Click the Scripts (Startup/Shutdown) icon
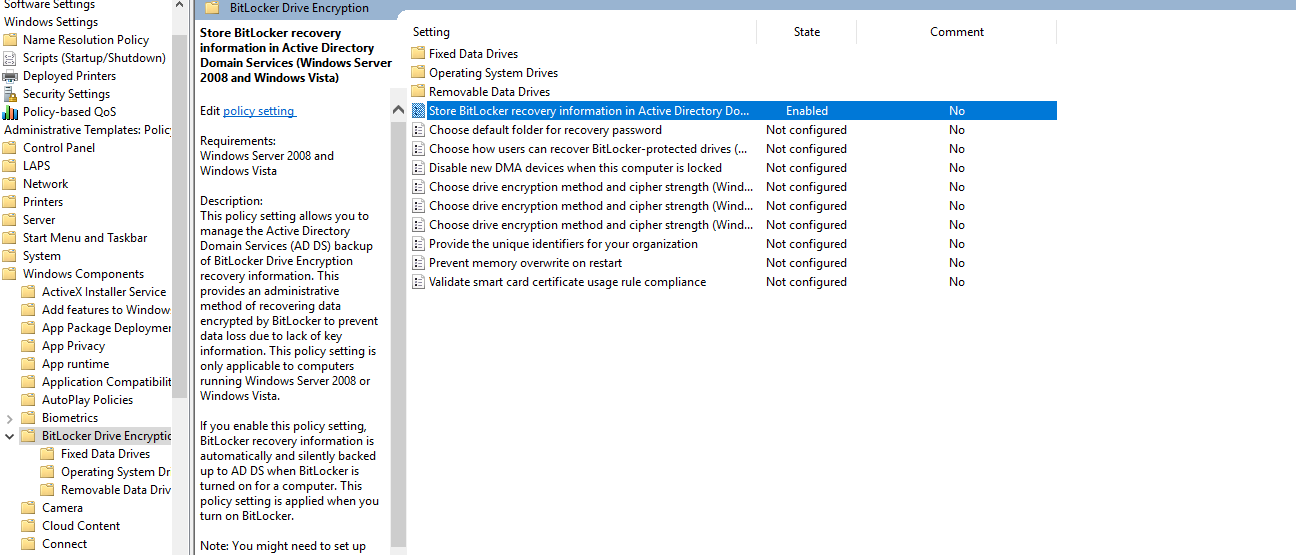Screen dimensions: 1296x555 [10, 58]
